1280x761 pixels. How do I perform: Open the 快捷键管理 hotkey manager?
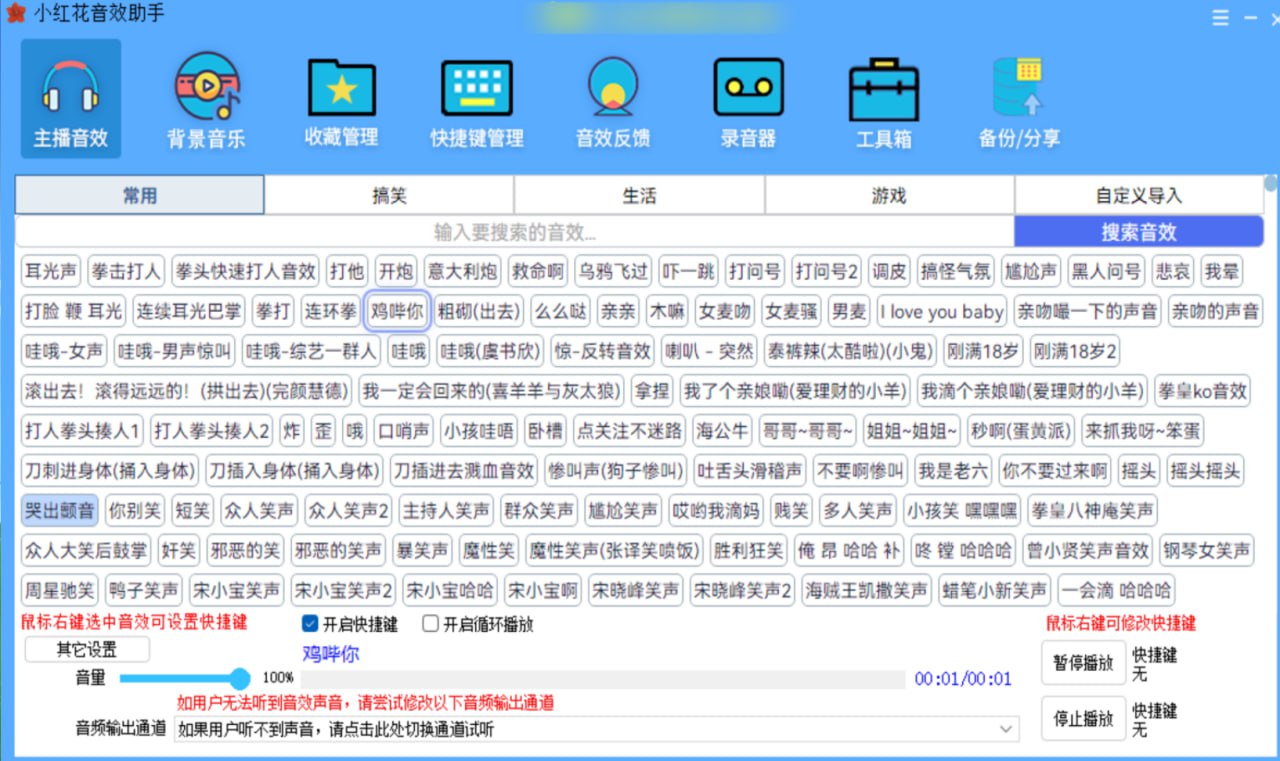point(477,98)
